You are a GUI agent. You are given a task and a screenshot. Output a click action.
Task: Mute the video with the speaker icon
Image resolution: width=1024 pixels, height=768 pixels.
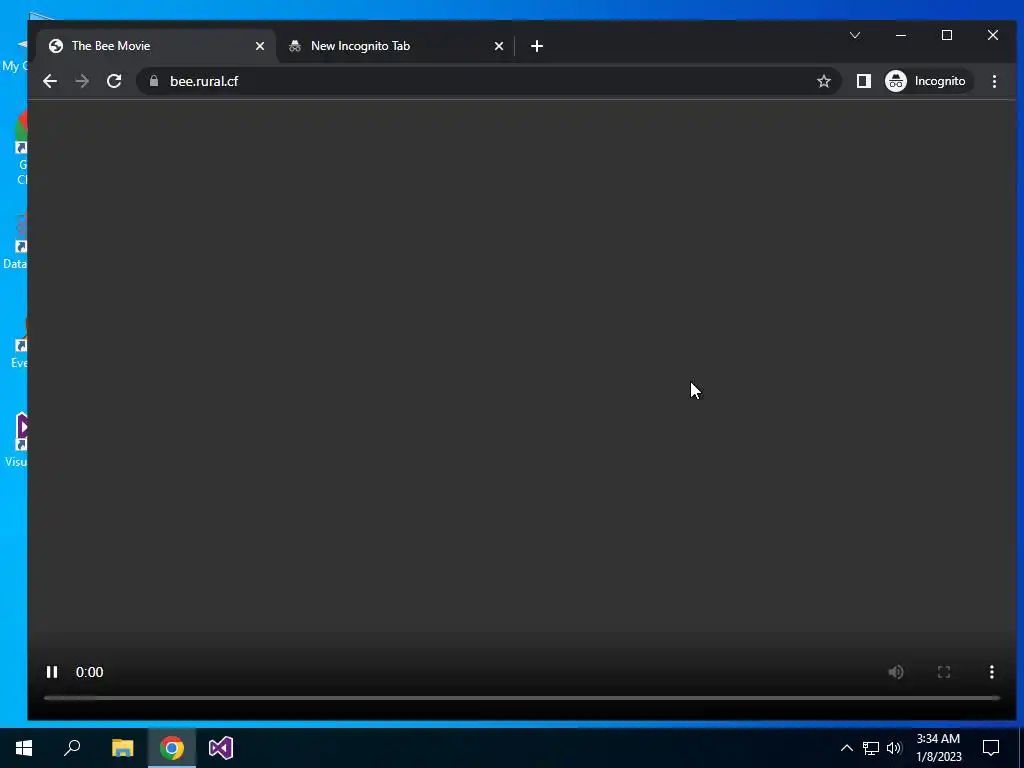(895, 672)
